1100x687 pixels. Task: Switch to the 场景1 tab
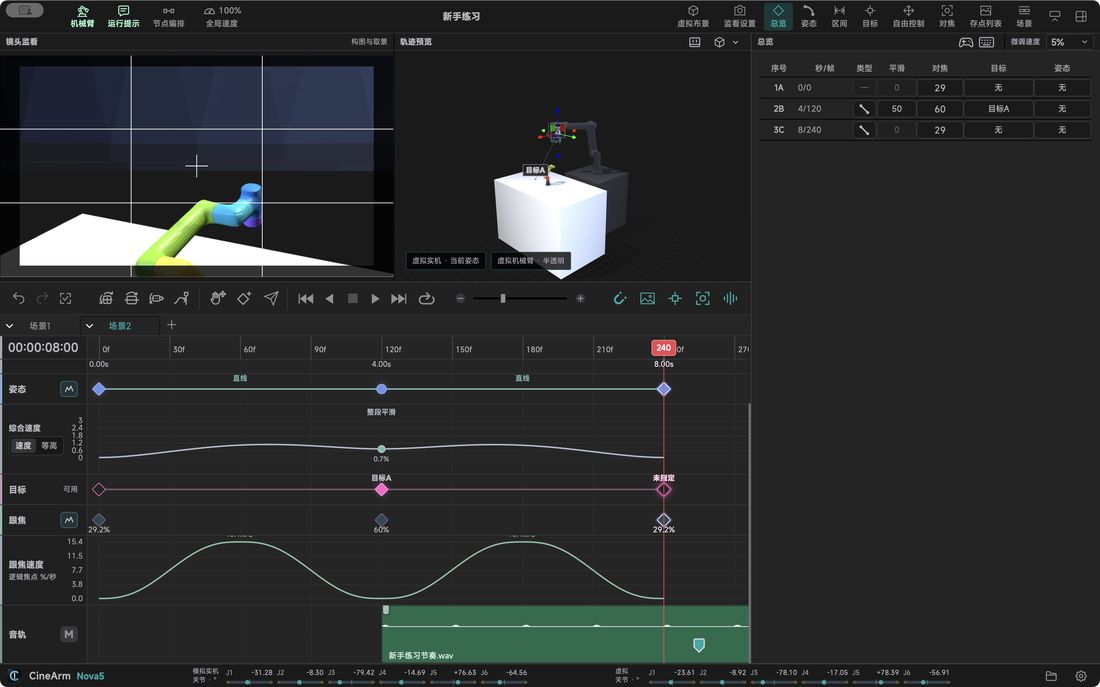40,326
